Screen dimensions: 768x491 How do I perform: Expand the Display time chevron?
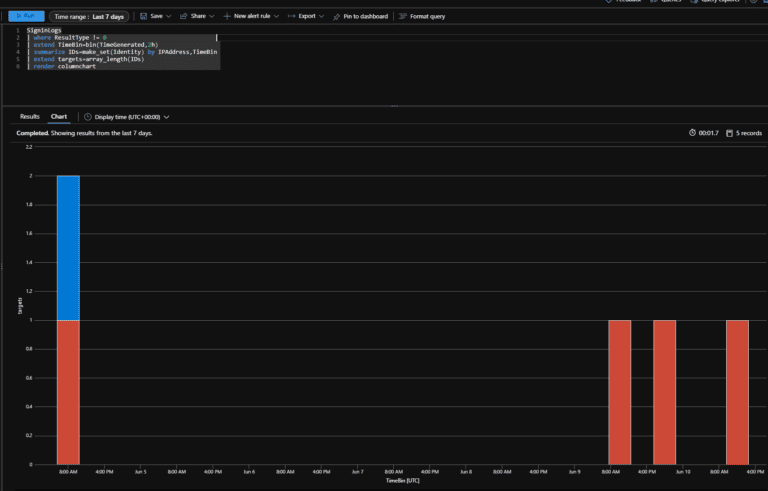167,117
